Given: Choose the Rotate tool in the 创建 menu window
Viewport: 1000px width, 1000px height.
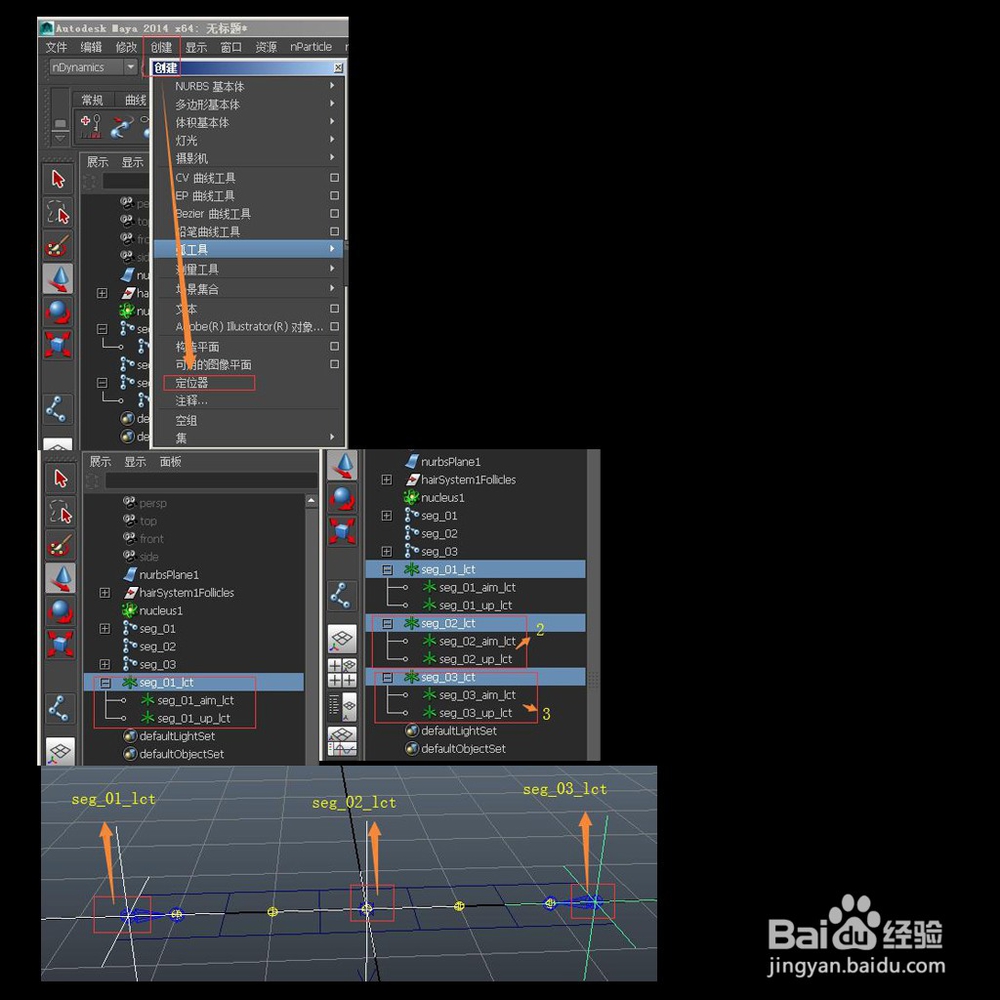Looking at the screenshot, I should (x=58, y=312).
